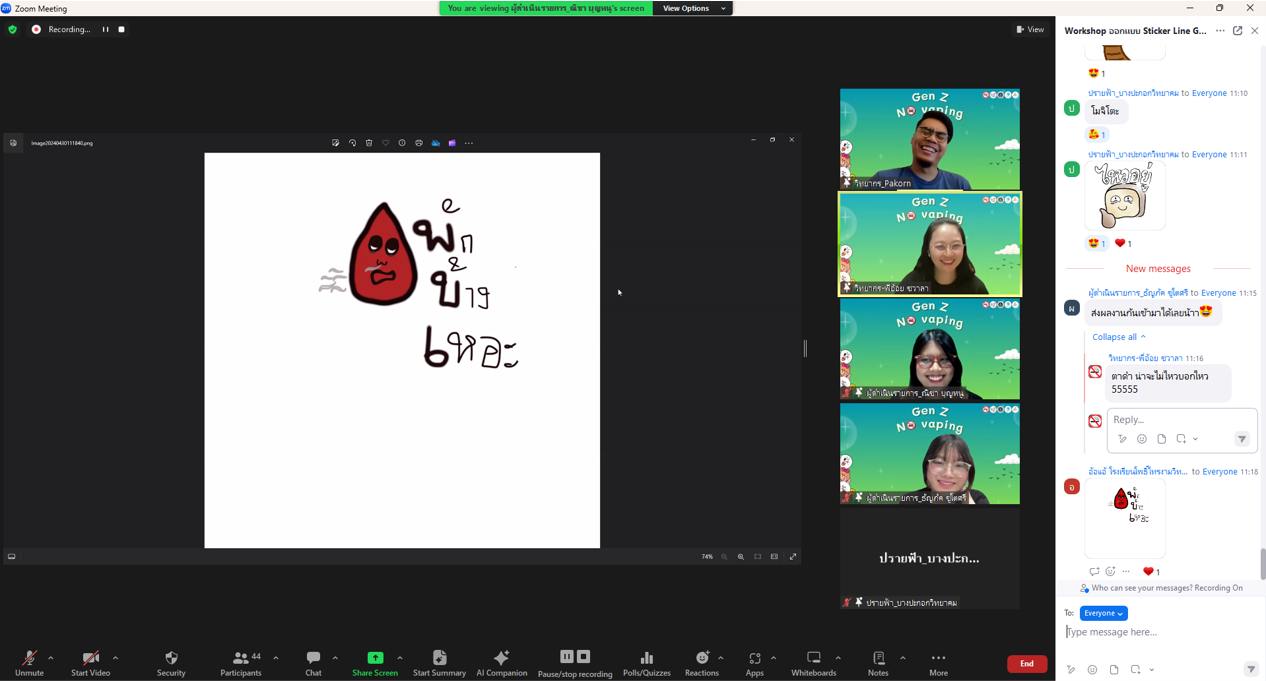This screenshot has width=1266, height=681.
Task: Open the Security options
Action: 171,662
